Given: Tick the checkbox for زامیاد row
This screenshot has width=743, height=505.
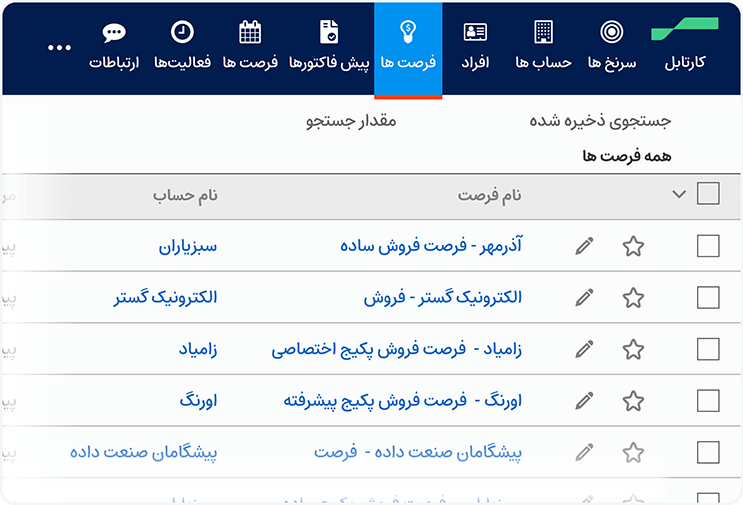Looking at the screenshot, I should [x=708, y=349].
